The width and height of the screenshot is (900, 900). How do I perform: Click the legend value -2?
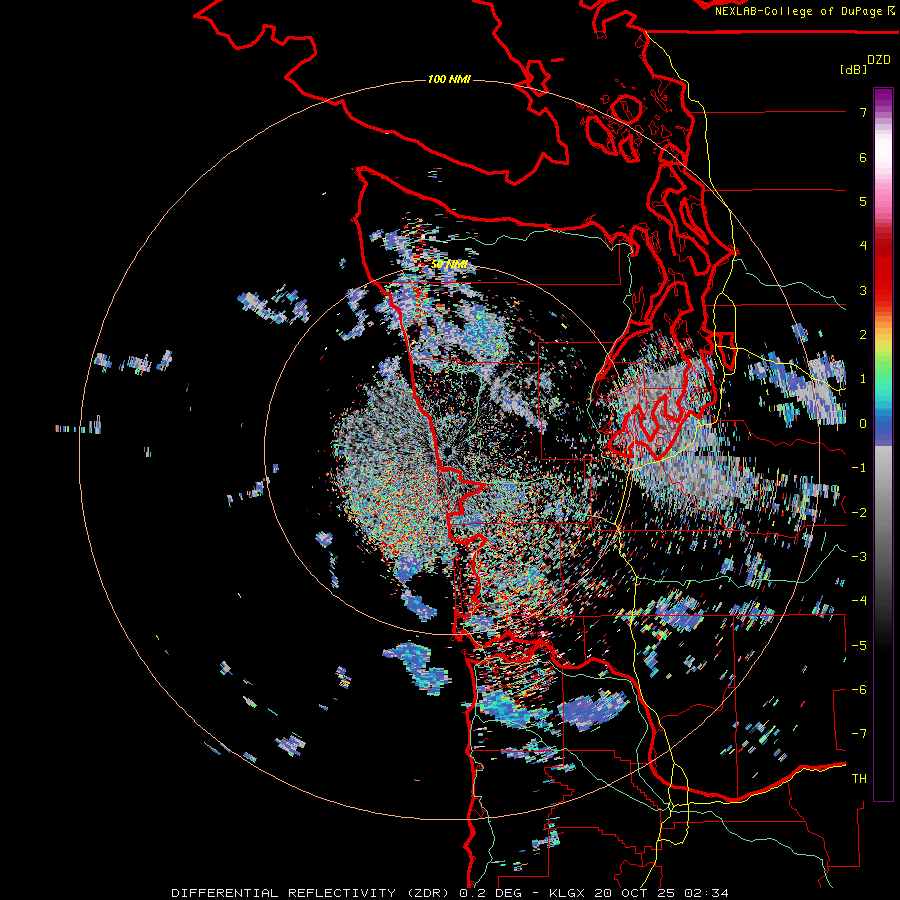coord(859,513)
